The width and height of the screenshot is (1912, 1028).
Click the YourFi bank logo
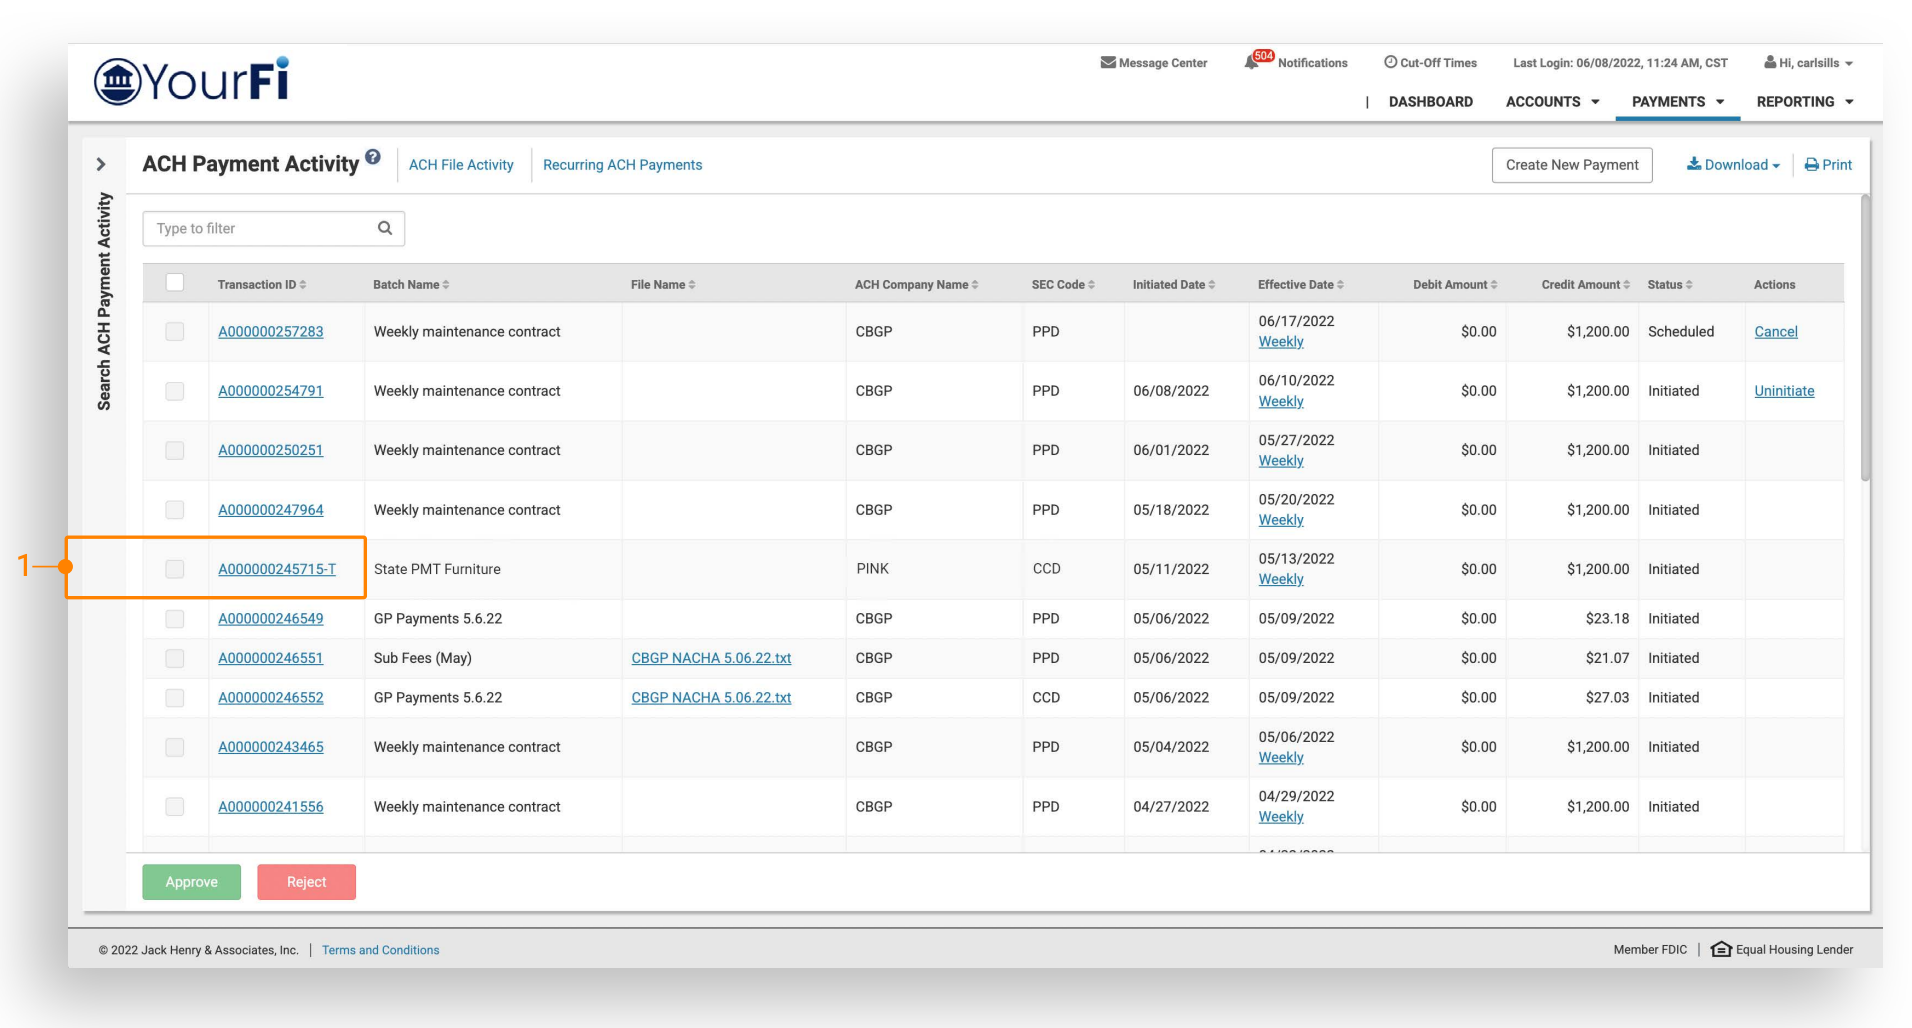[191, 81]
